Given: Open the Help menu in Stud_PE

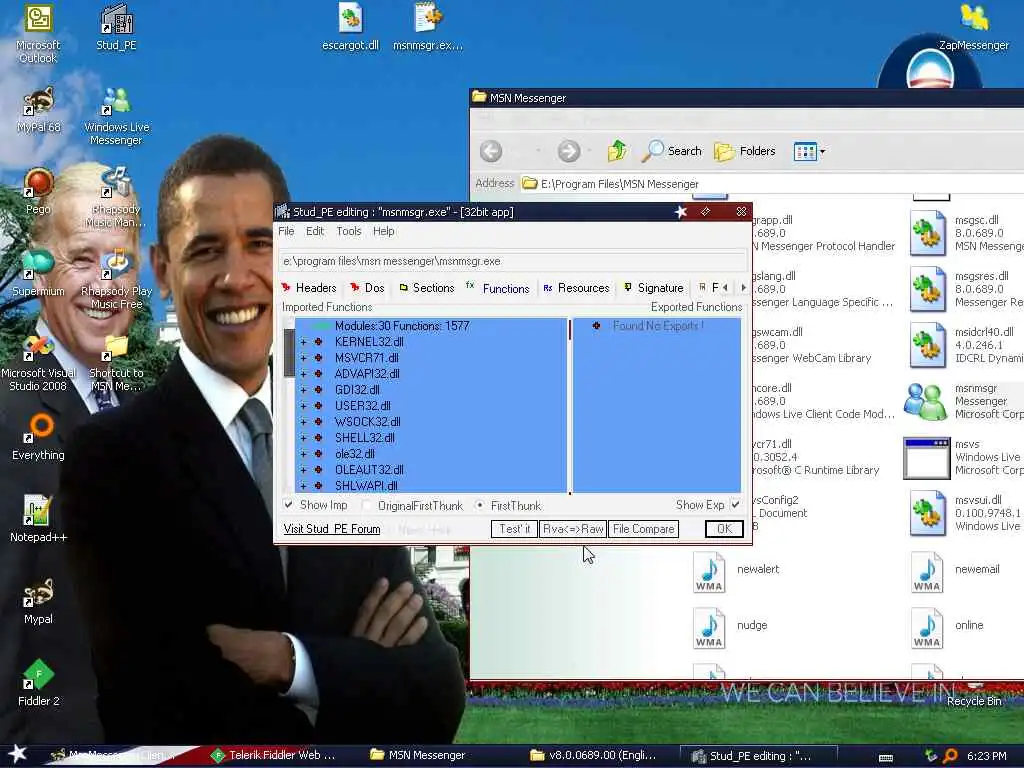Looking at the screenshot, I should click(x=383, y=231).
